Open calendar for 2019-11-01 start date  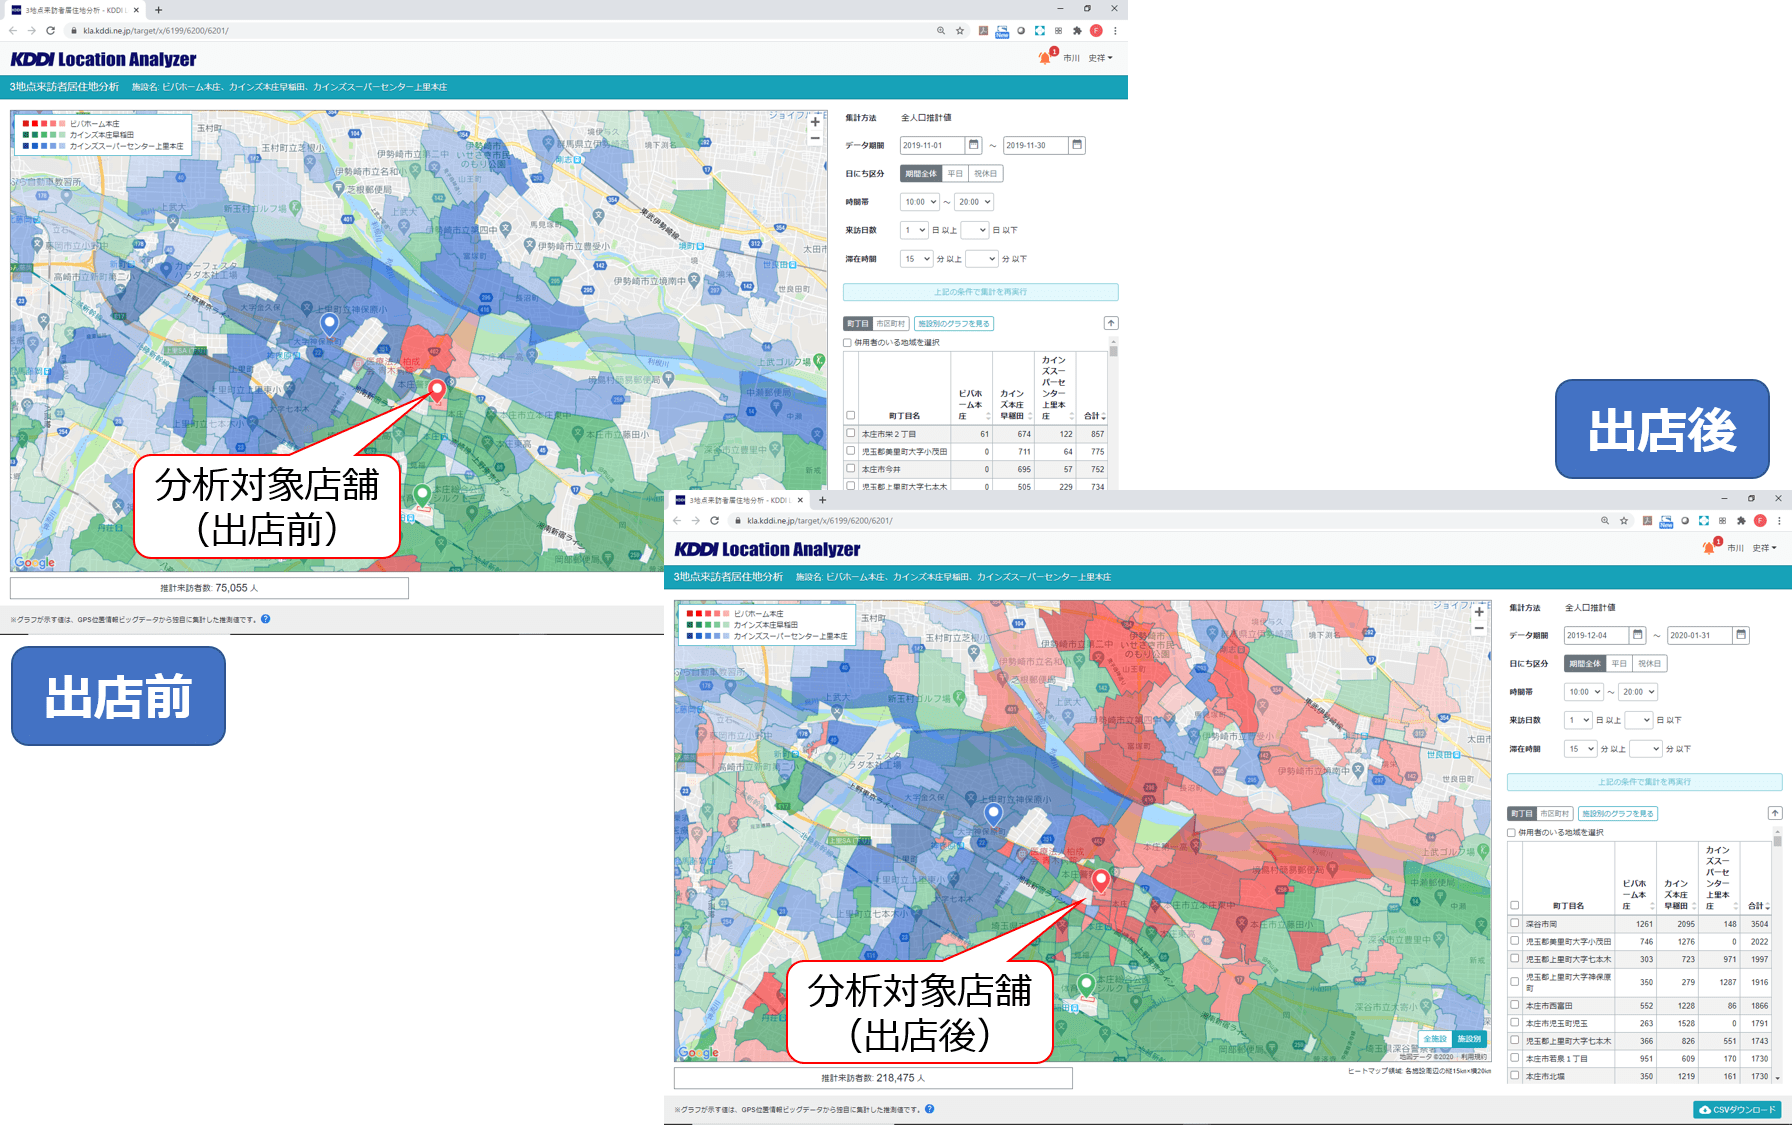pos(974,145)
